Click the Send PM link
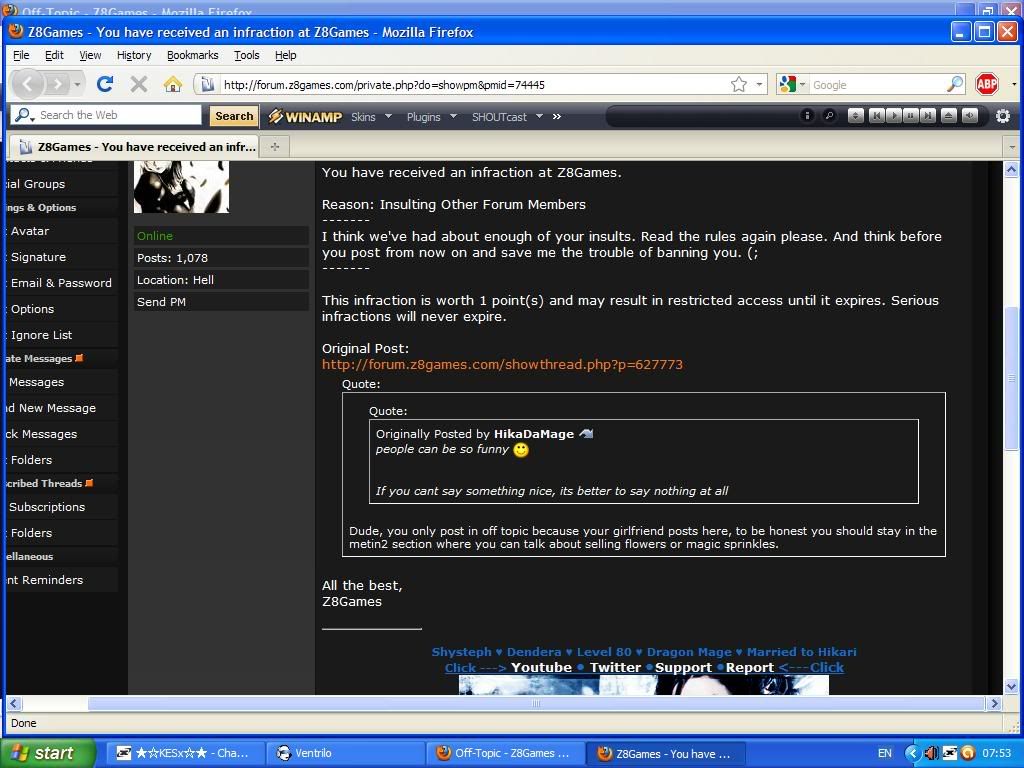1024x768 pixels. tap(161, 302)
